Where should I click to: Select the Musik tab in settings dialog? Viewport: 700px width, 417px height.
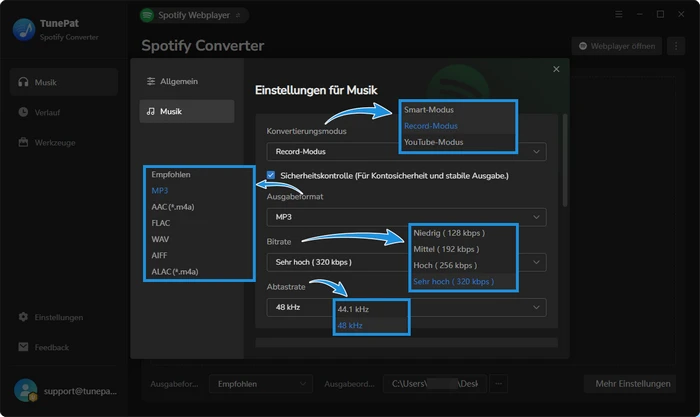click(187, 111)
